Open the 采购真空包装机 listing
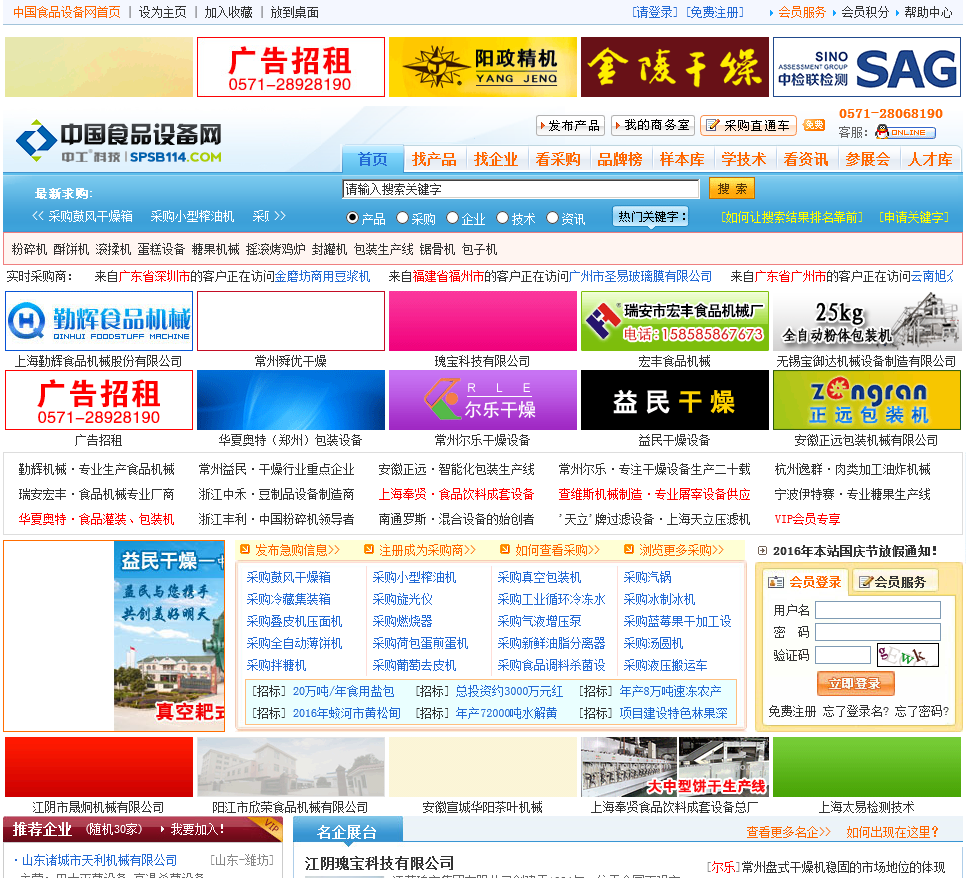The height and width of the screenshot is (878, 966). (x=539, y=577)
